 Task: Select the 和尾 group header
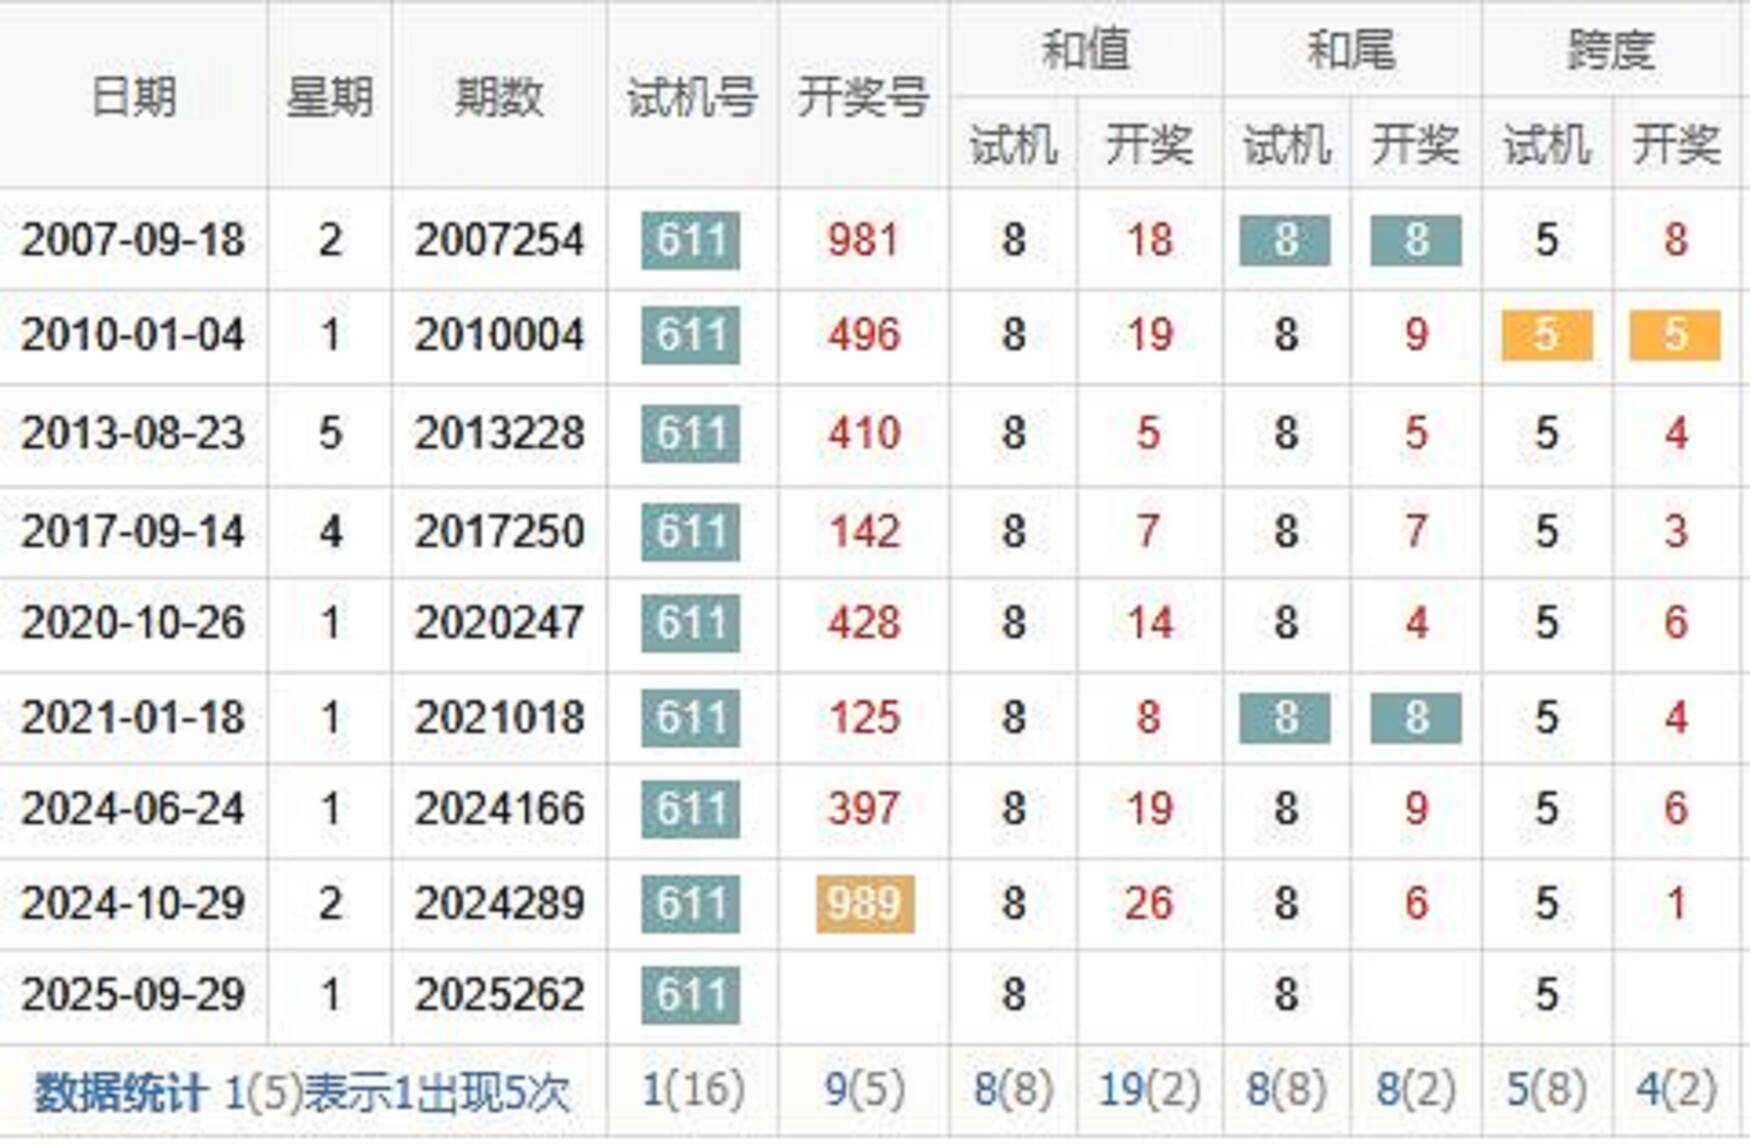(1351, 49)
